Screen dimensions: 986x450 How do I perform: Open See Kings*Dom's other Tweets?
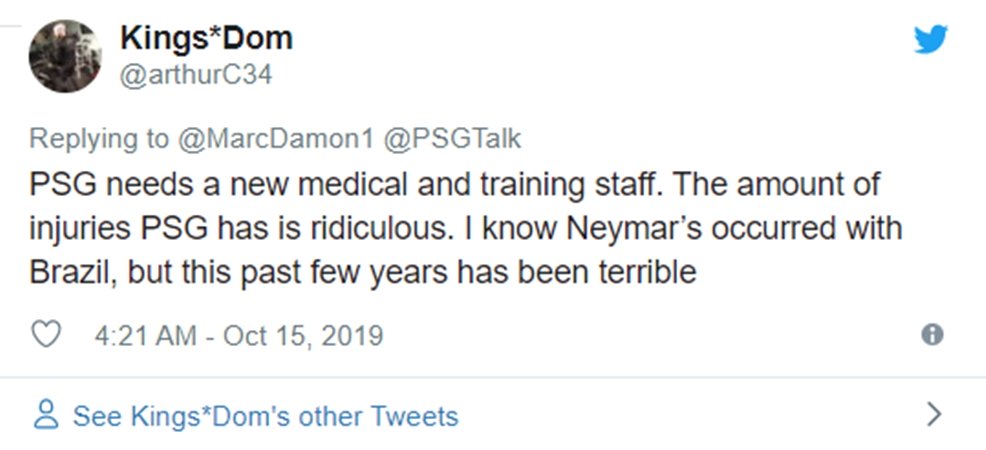tap(265, 415)
